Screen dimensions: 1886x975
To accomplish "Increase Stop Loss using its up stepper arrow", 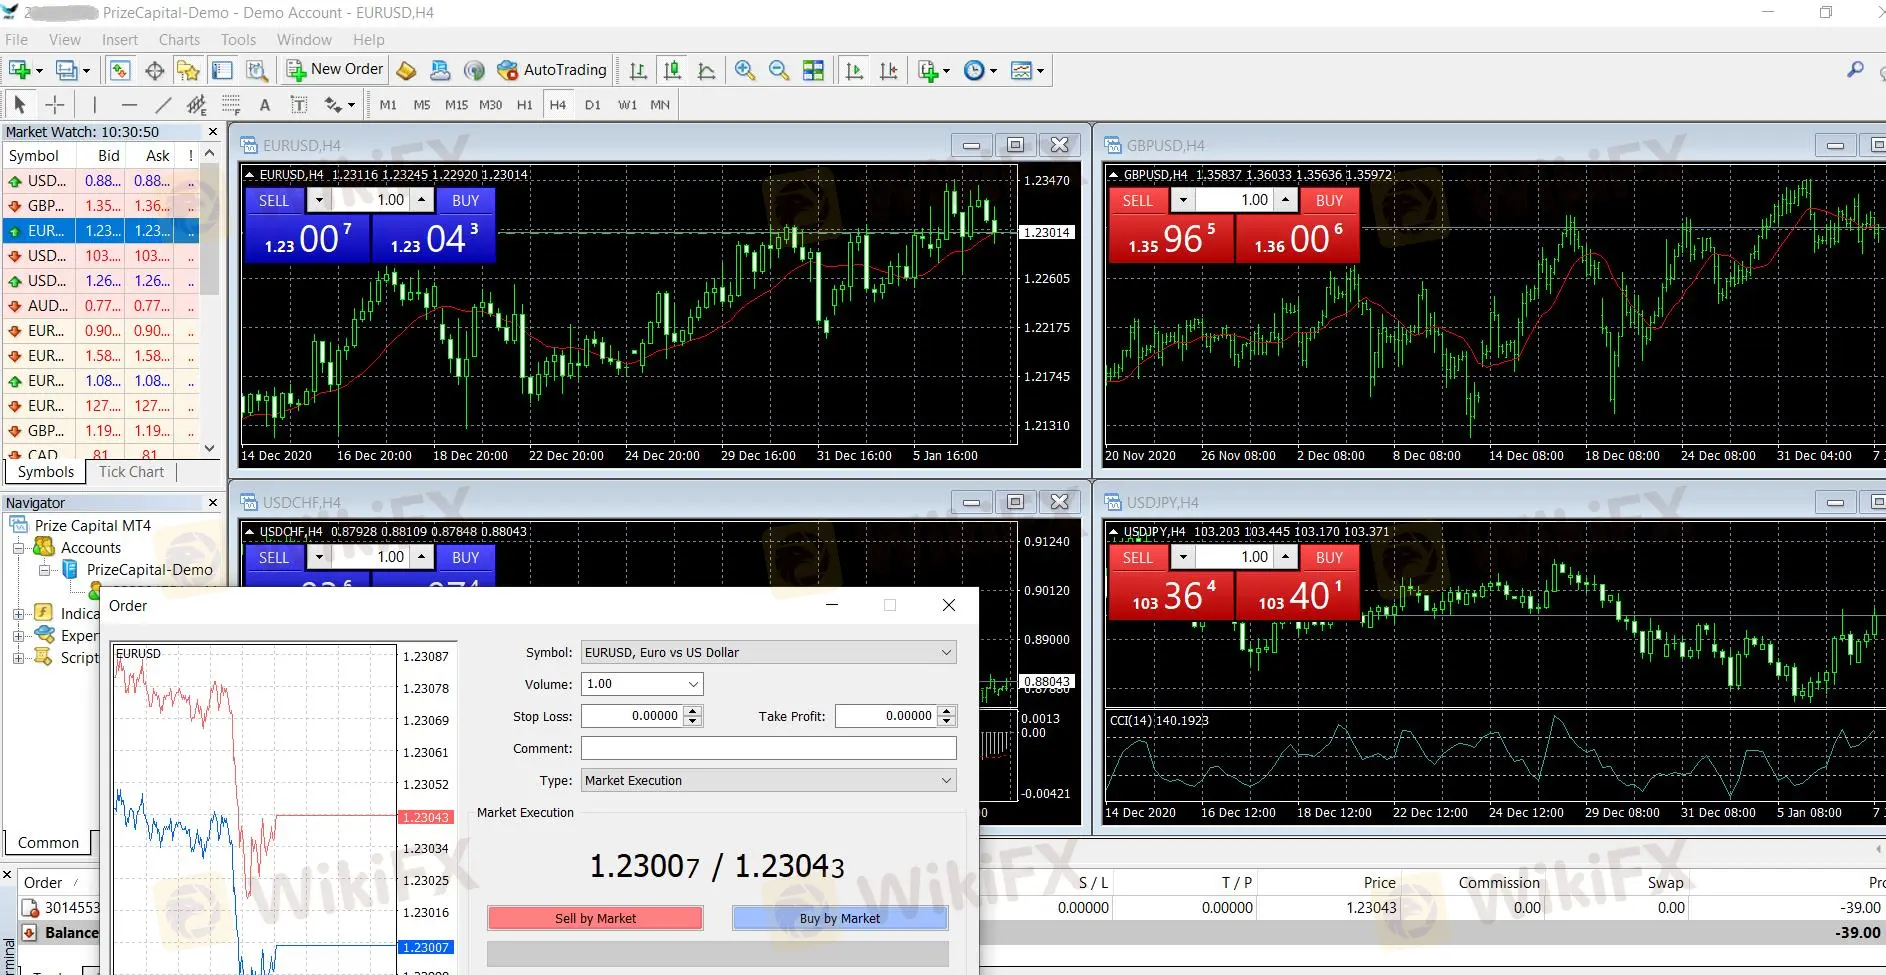I will coord(690,711).
